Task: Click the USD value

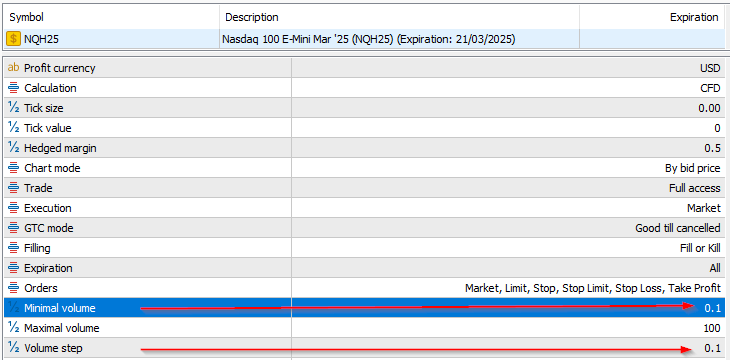Action: tap(710, 68)
